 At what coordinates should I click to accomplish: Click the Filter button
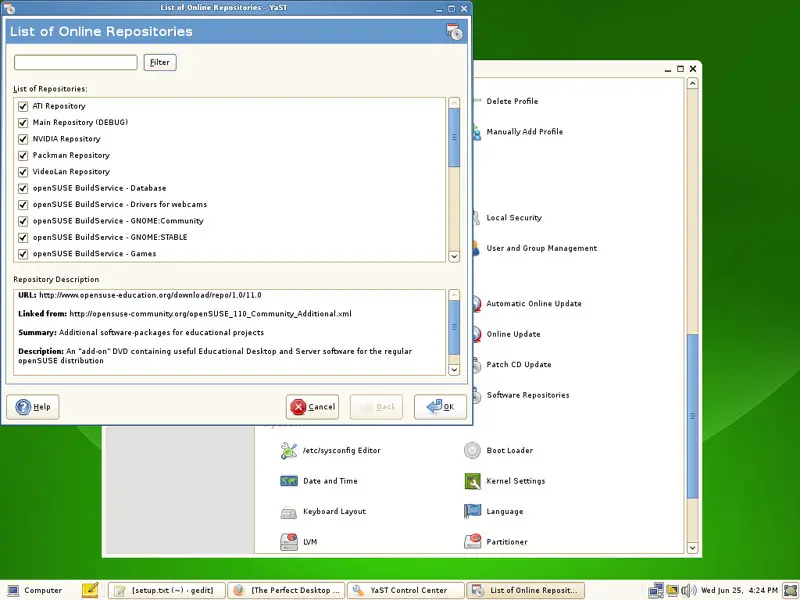(x=160, y=62)
